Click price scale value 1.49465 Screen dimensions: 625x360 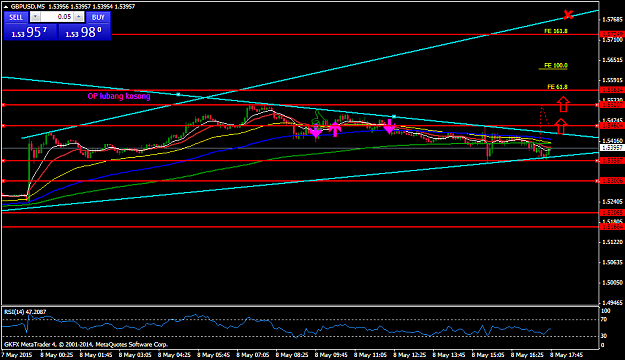click(x=613, y=303)
